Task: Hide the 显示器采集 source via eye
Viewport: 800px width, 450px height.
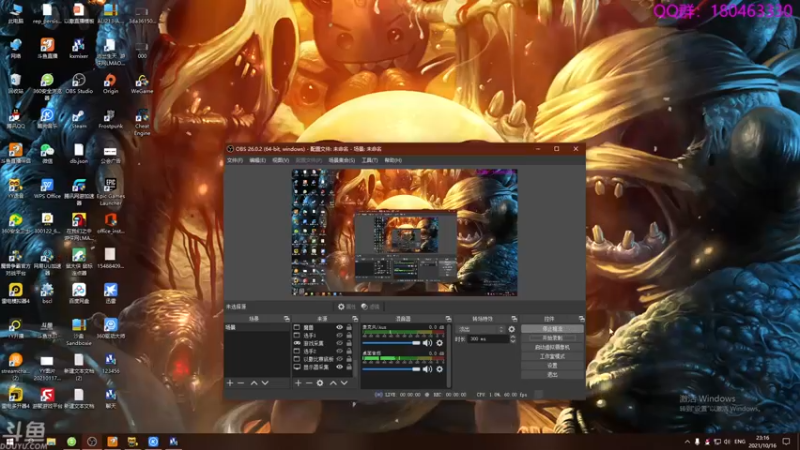Action: [x=339, y=367]
